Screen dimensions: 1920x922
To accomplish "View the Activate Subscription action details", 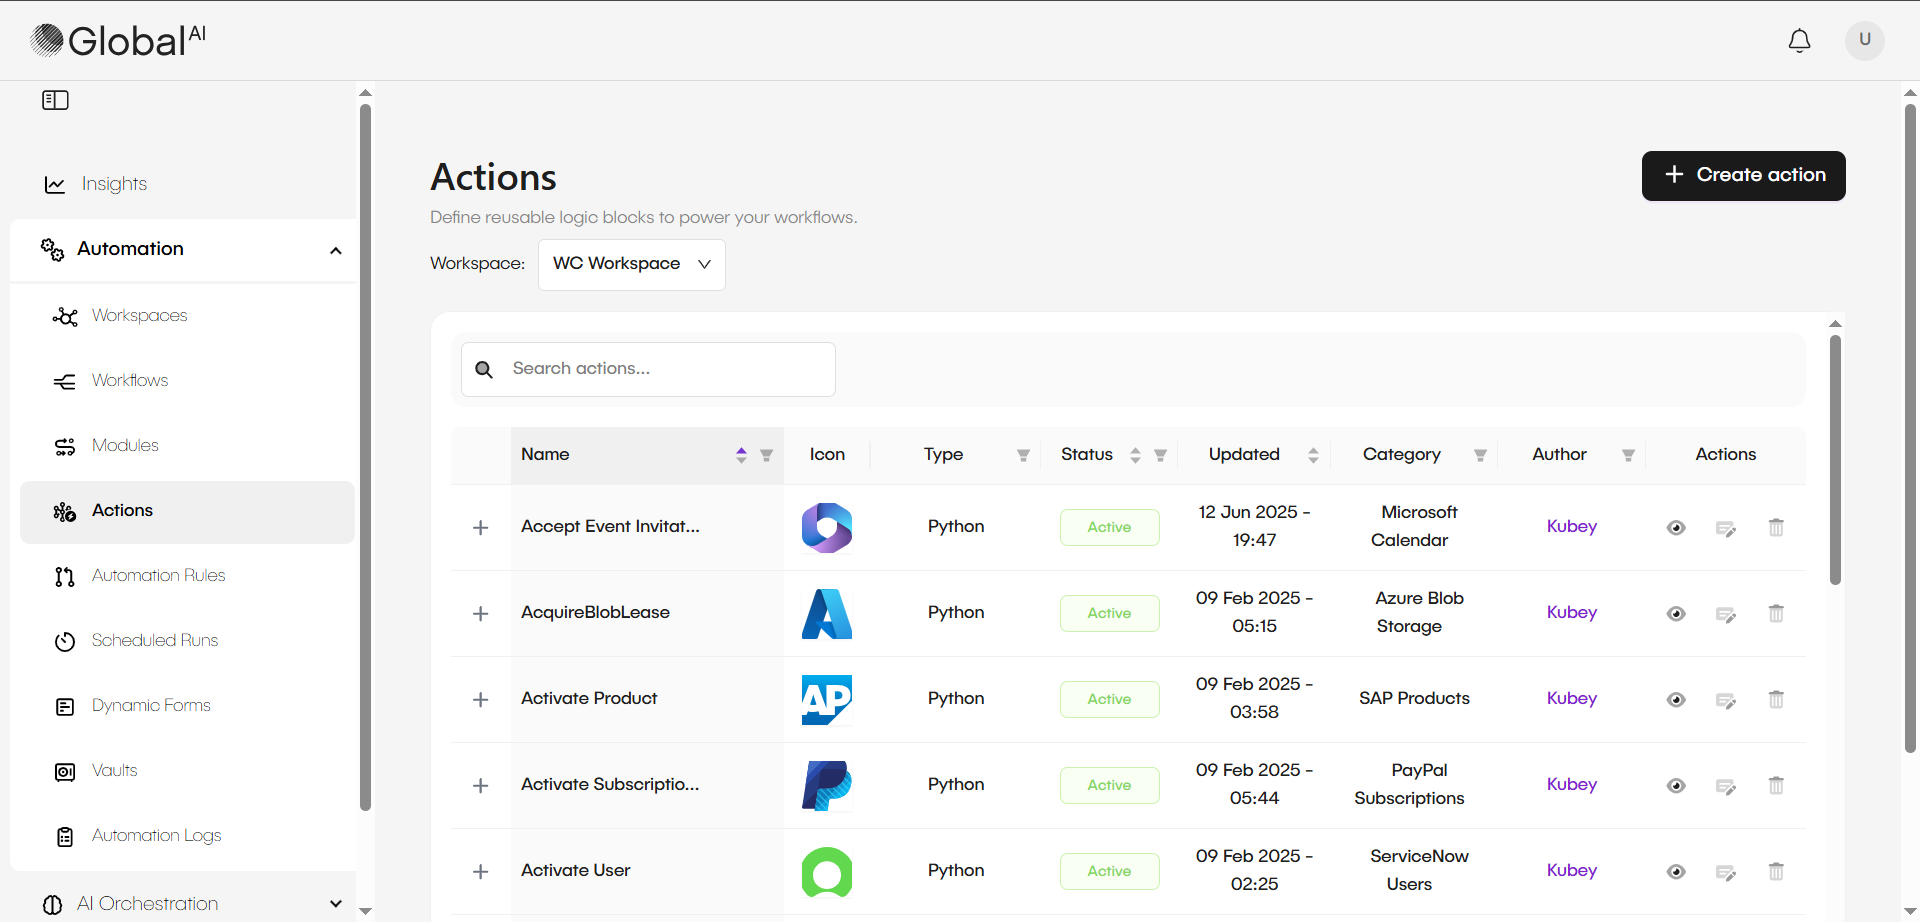I will pyautogui.click(x=1676, y=786).
